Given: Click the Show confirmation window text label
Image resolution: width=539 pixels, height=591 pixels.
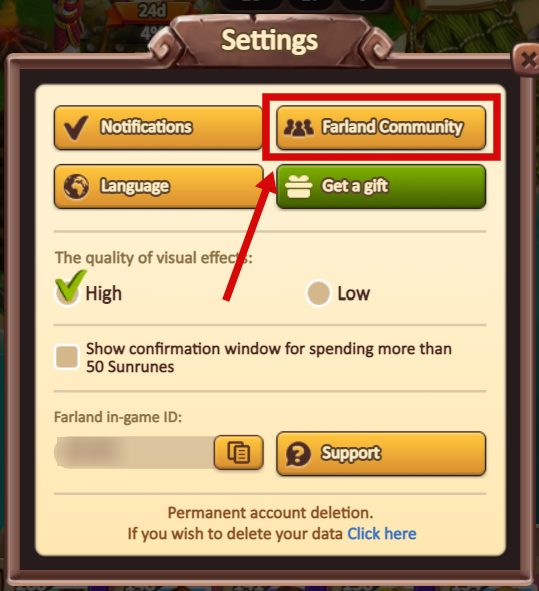Looking at the screenshot, I should [x=269, y=357].
